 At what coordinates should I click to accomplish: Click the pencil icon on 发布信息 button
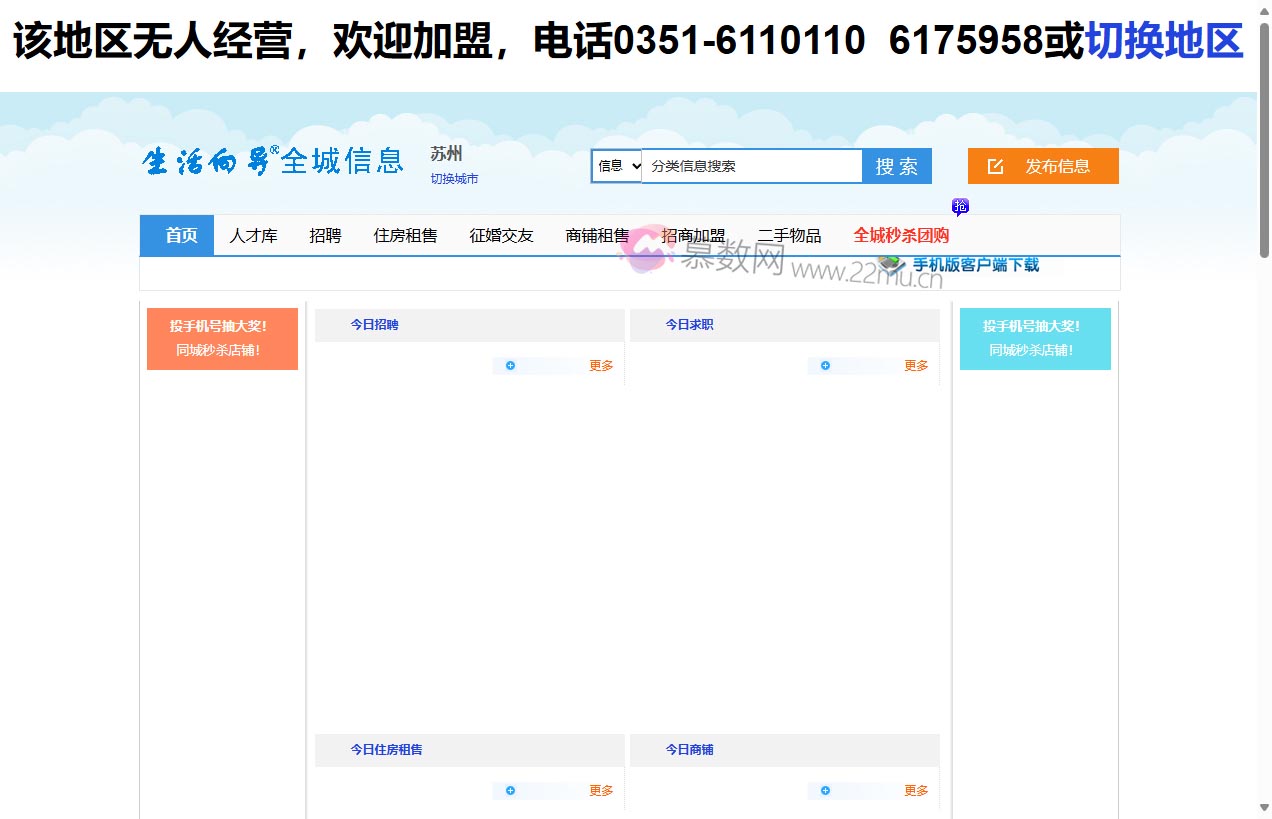pyautogui.click(x=995, y=166)
